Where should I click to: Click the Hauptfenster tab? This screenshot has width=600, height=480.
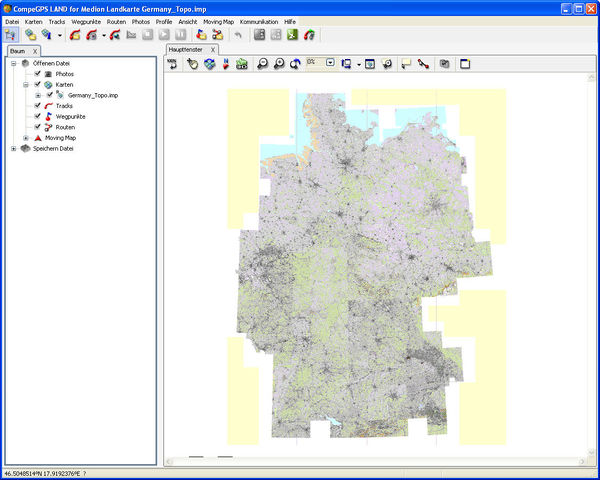tap(186, 49)
